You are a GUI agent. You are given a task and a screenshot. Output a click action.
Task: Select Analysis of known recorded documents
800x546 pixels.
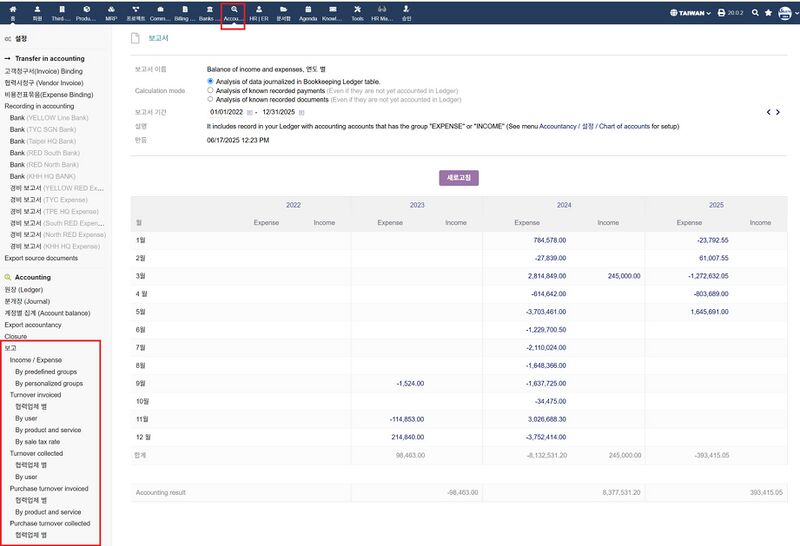[210, 100]
